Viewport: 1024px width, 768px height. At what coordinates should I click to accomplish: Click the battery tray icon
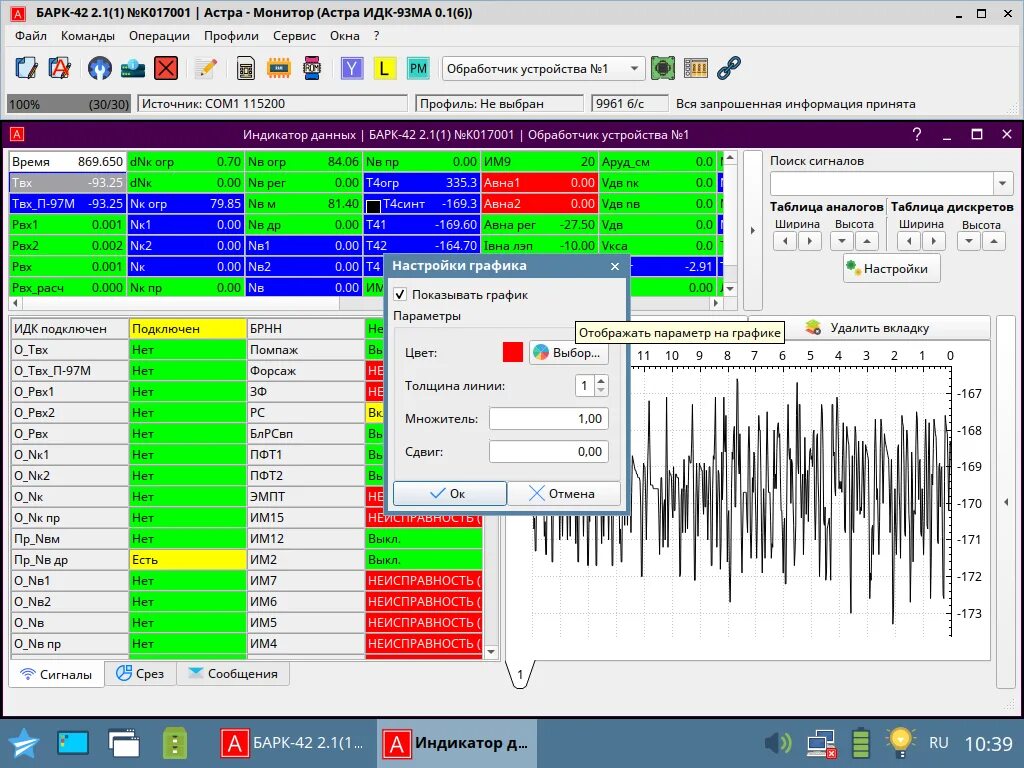(x=861, y=743)
